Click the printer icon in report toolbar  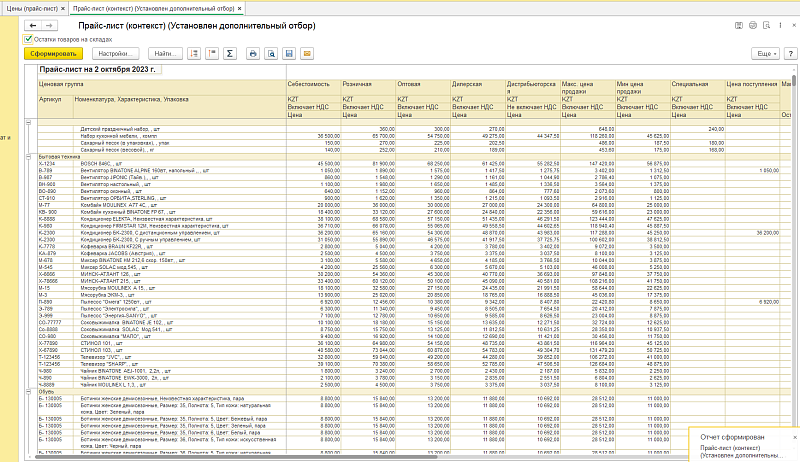[253, 52]
